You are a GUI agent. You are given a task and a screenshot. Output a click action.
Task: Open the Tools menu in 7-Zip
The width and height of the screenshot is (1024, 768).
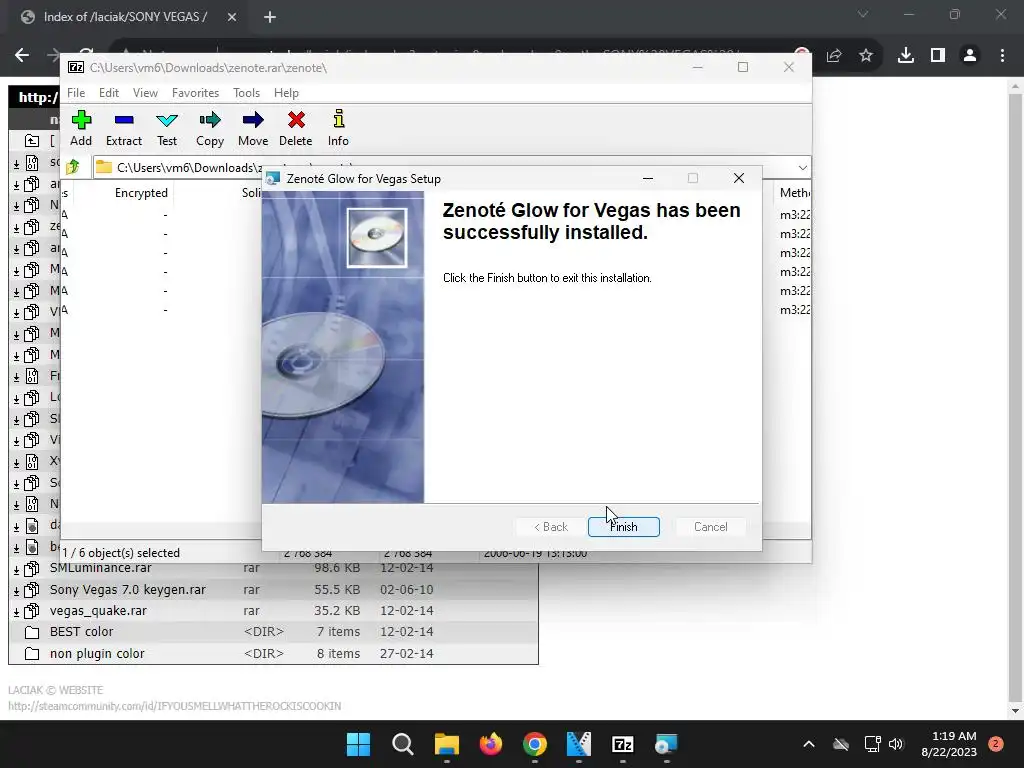pyautogui.click(x=246, y=93)
